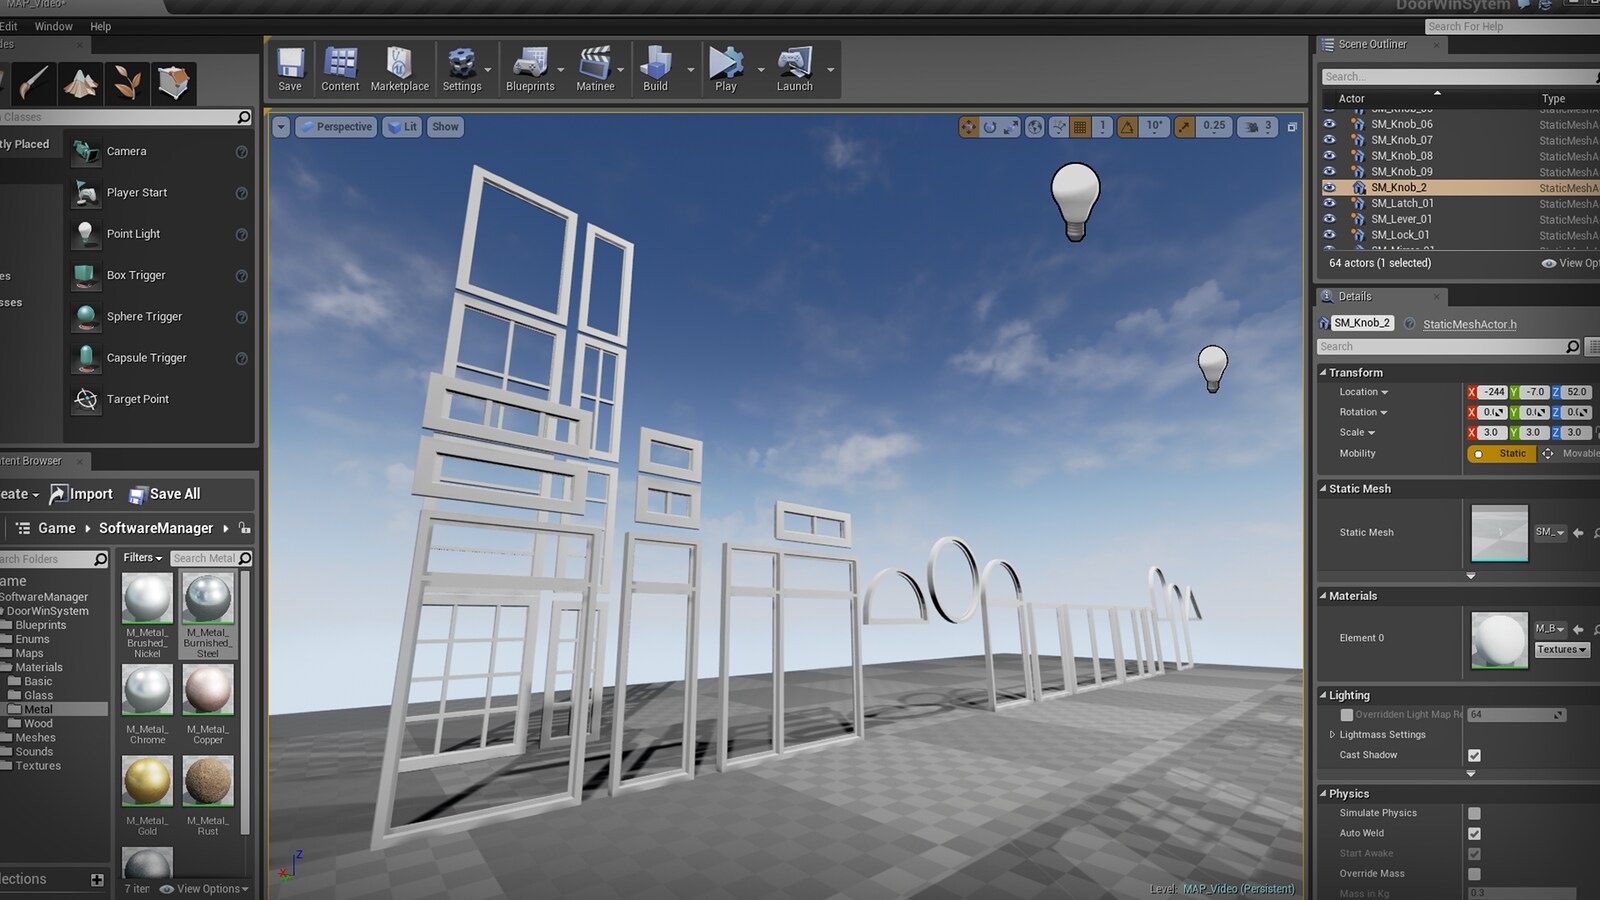Screen dimensions: 1600x900
Task: Collapse the Transform section in Details
Action: 1325,372
